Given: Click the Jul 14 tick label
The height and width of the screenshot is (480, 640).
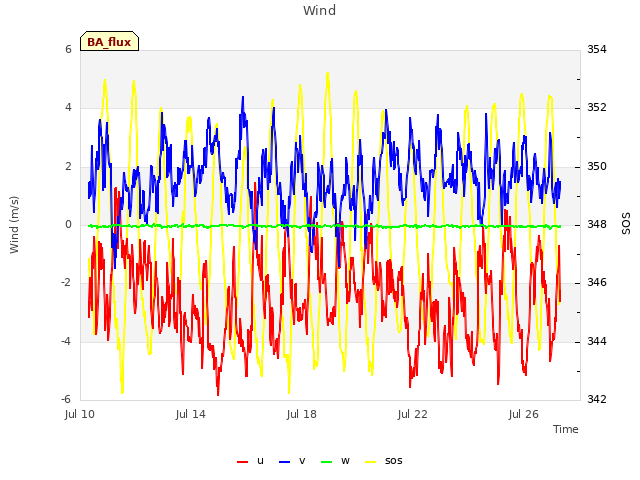Looking at the screenshot, I should click(x=191, y=414).
